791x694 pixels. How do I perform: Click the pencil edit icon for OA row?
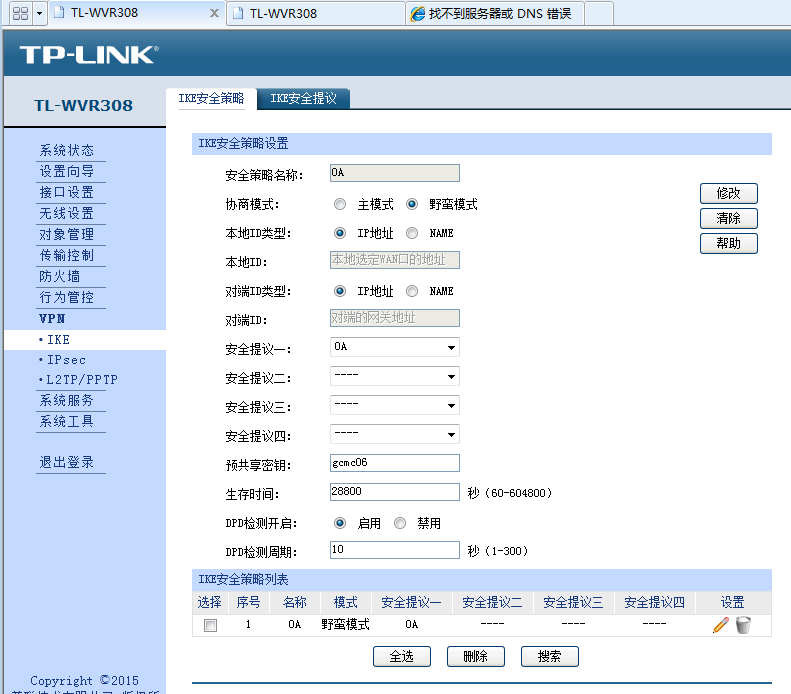(x=721, y=625)
